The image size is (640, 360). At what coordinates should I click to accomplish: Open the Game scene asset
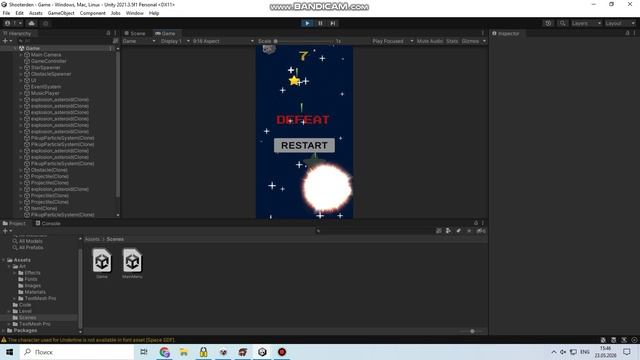102,264
